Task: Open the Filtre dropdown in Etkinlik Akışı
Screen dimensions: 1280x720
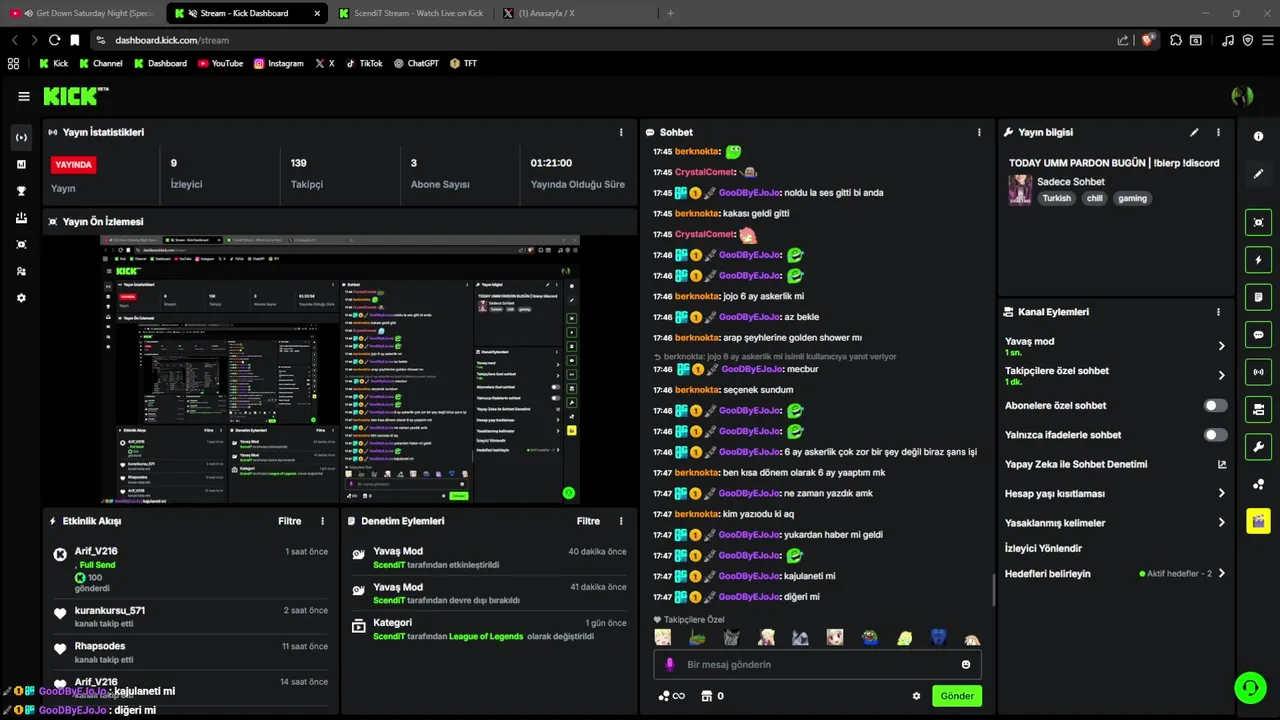Action: point(289,521)
